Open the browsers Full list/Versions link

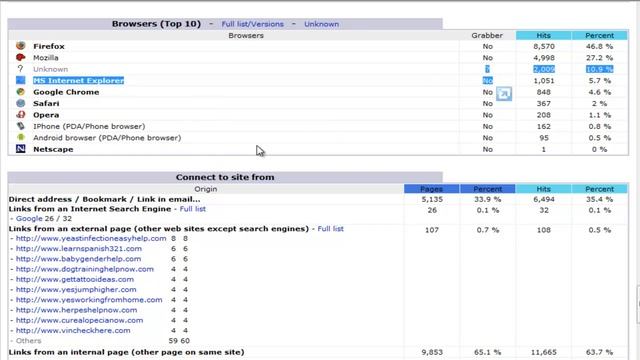[252, 24]
